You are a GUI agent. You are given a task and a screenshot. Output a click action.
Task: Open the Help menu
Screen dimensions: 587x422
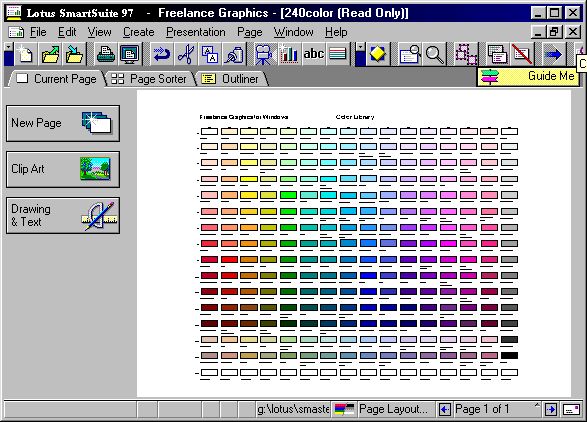pyautogui.click(x=336, y=32)
